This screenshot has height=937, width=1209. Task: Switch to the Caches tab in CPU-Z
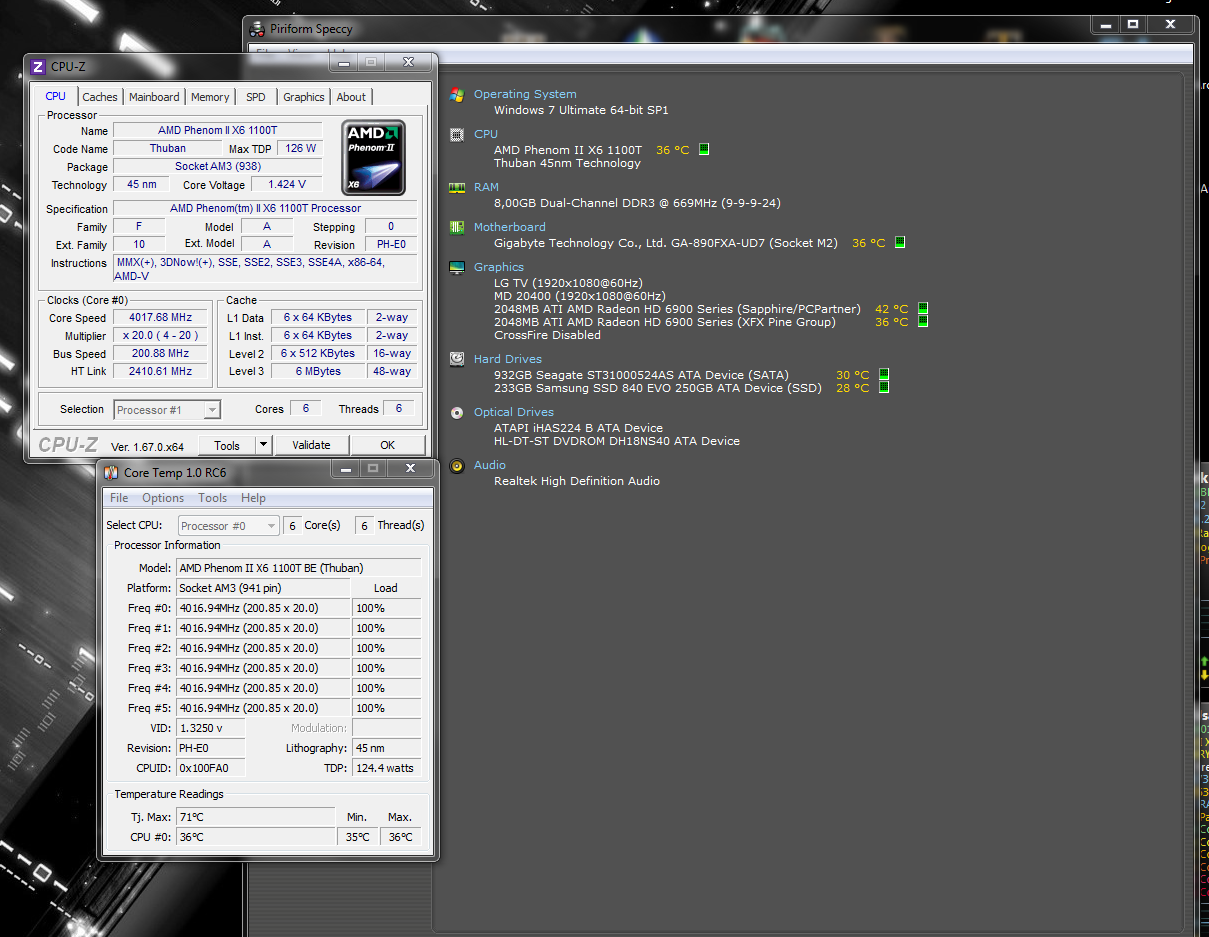tap(100, 97)
